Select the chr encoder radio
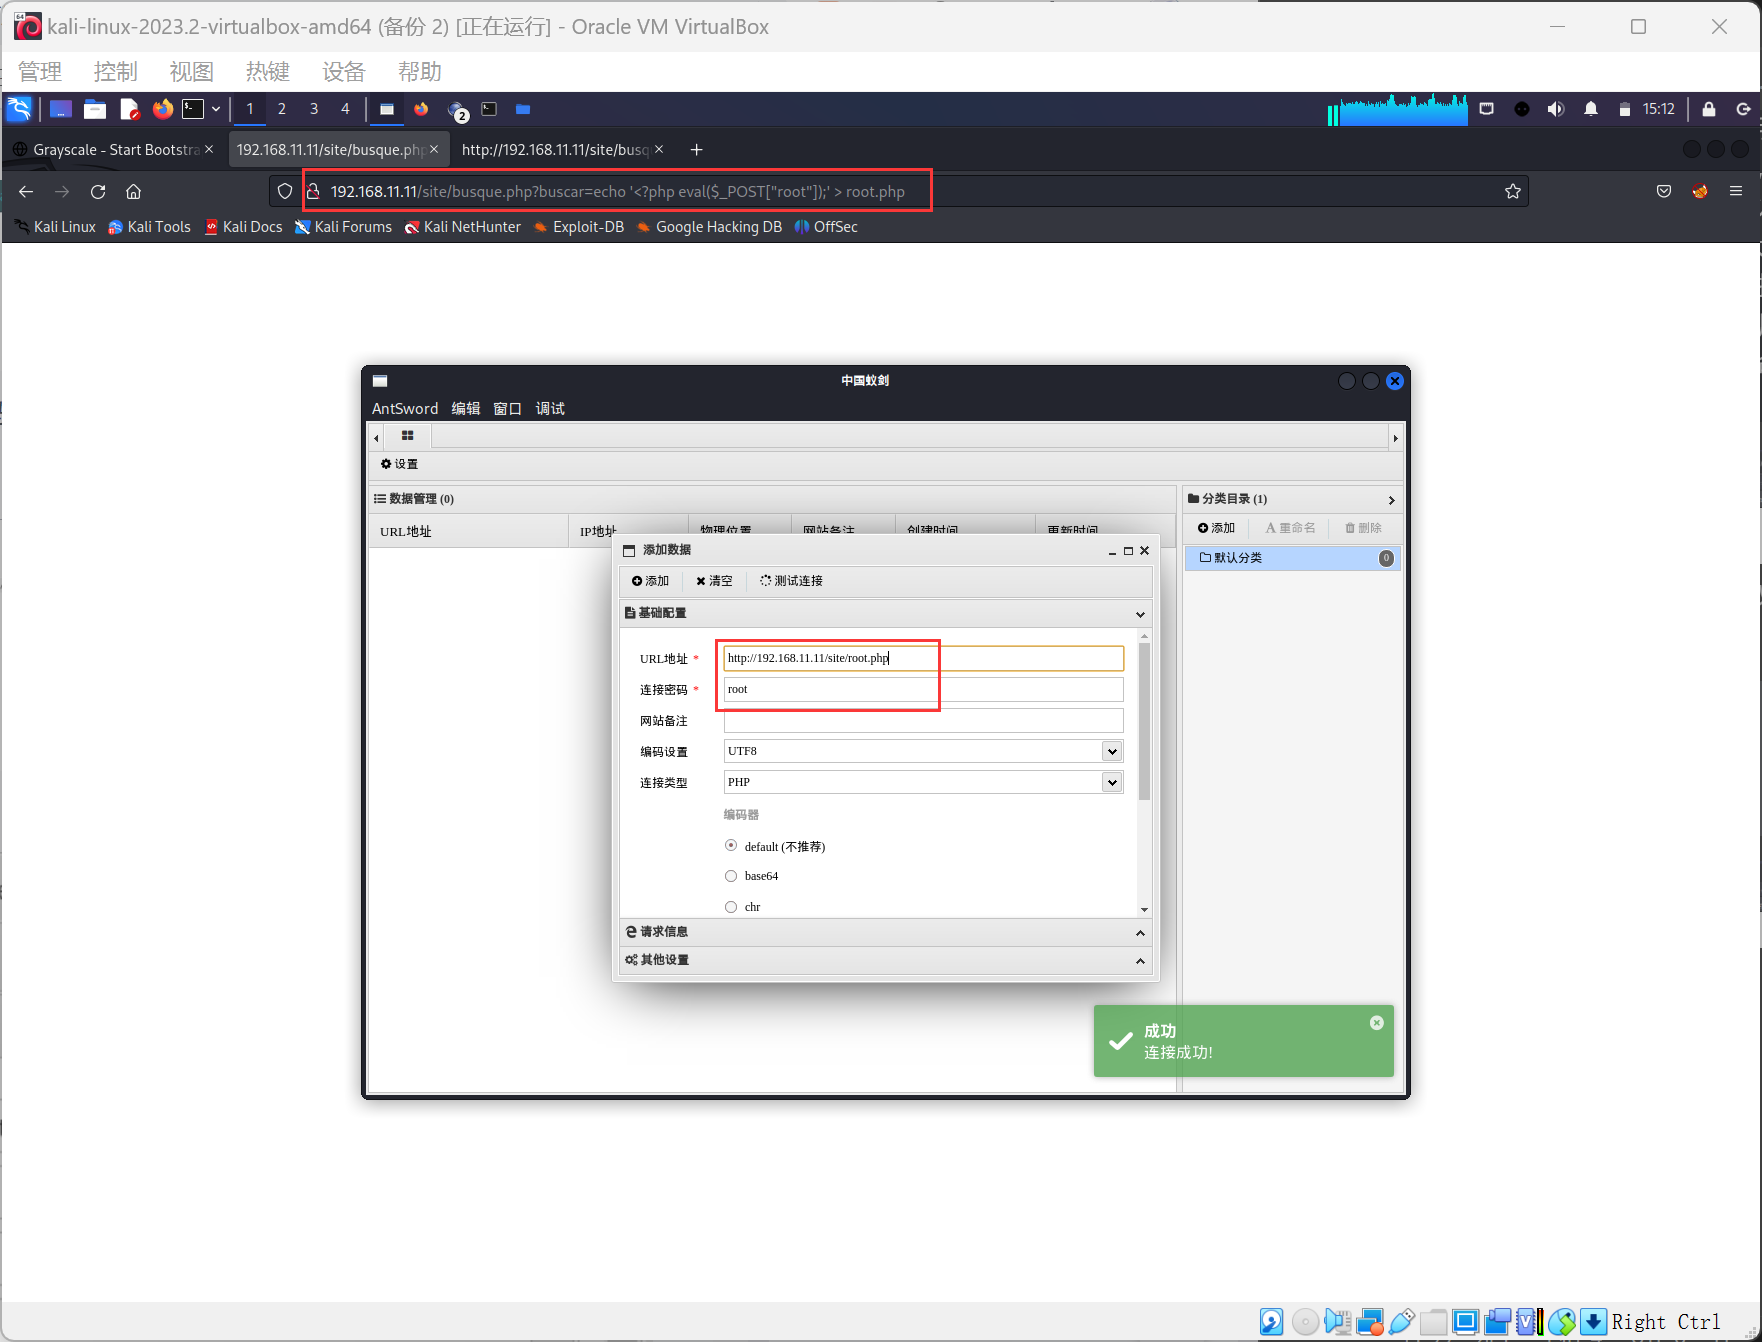The height and width of the screenshot is (1342, 1762). pyautogui.click(x=731, y=907)
